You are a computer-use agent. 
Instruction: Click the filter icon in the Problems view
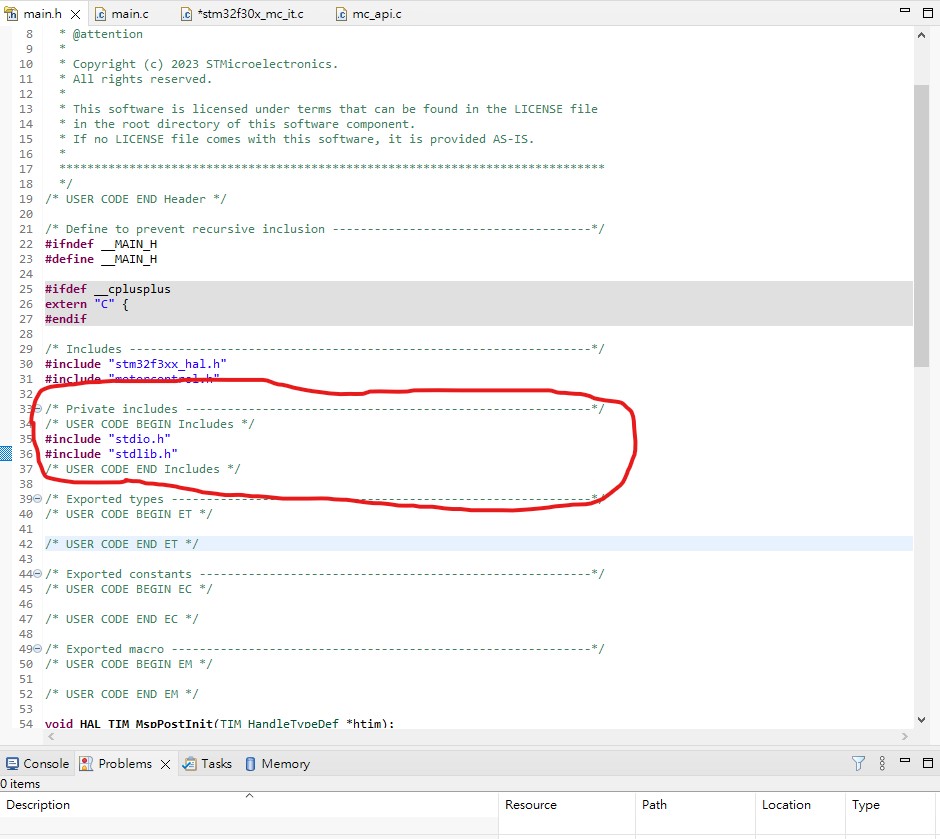858,763
